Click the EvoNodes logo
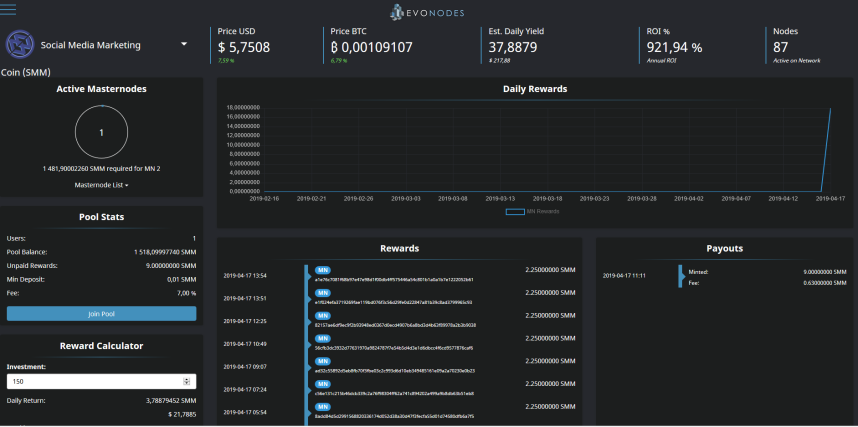The height and width of the screenshot is (427, 858). click(427, 11)
